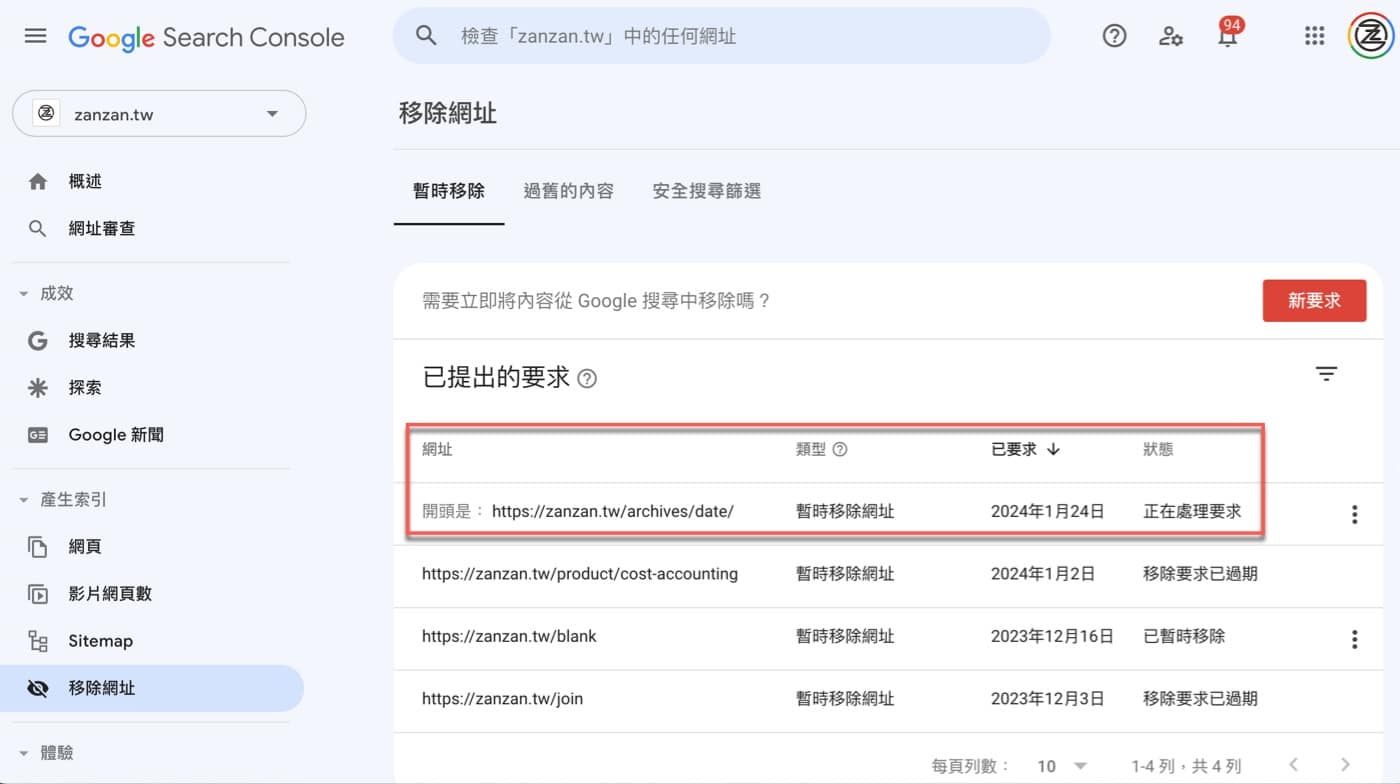Sort by the 已要求 column arrow

[x=1054, y=450]
